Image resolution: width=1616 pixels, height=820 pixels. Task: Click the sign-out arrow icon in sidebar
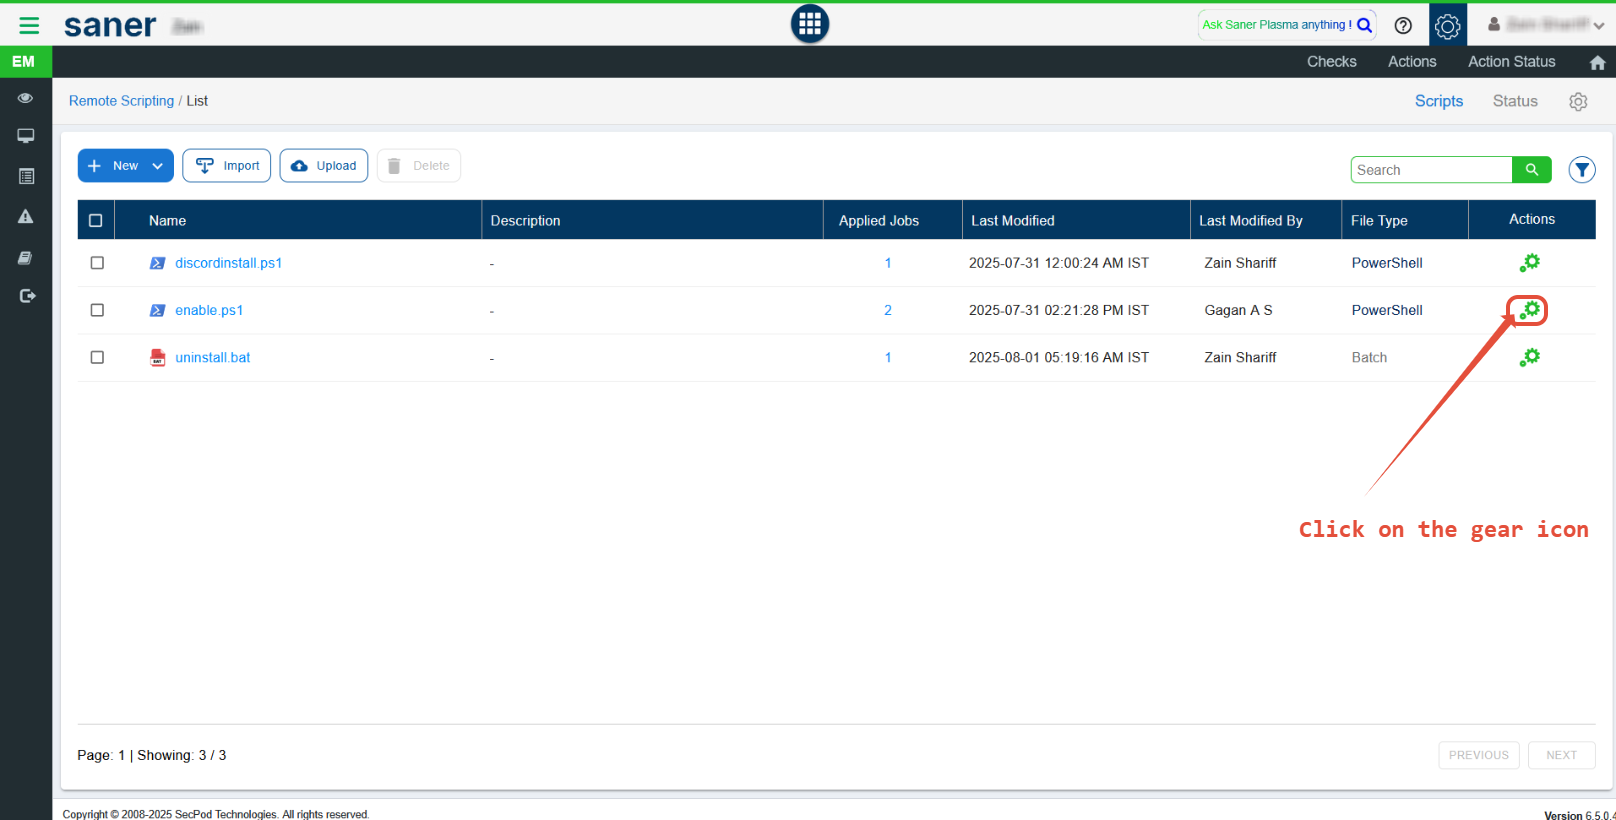(x=27, y=296)
